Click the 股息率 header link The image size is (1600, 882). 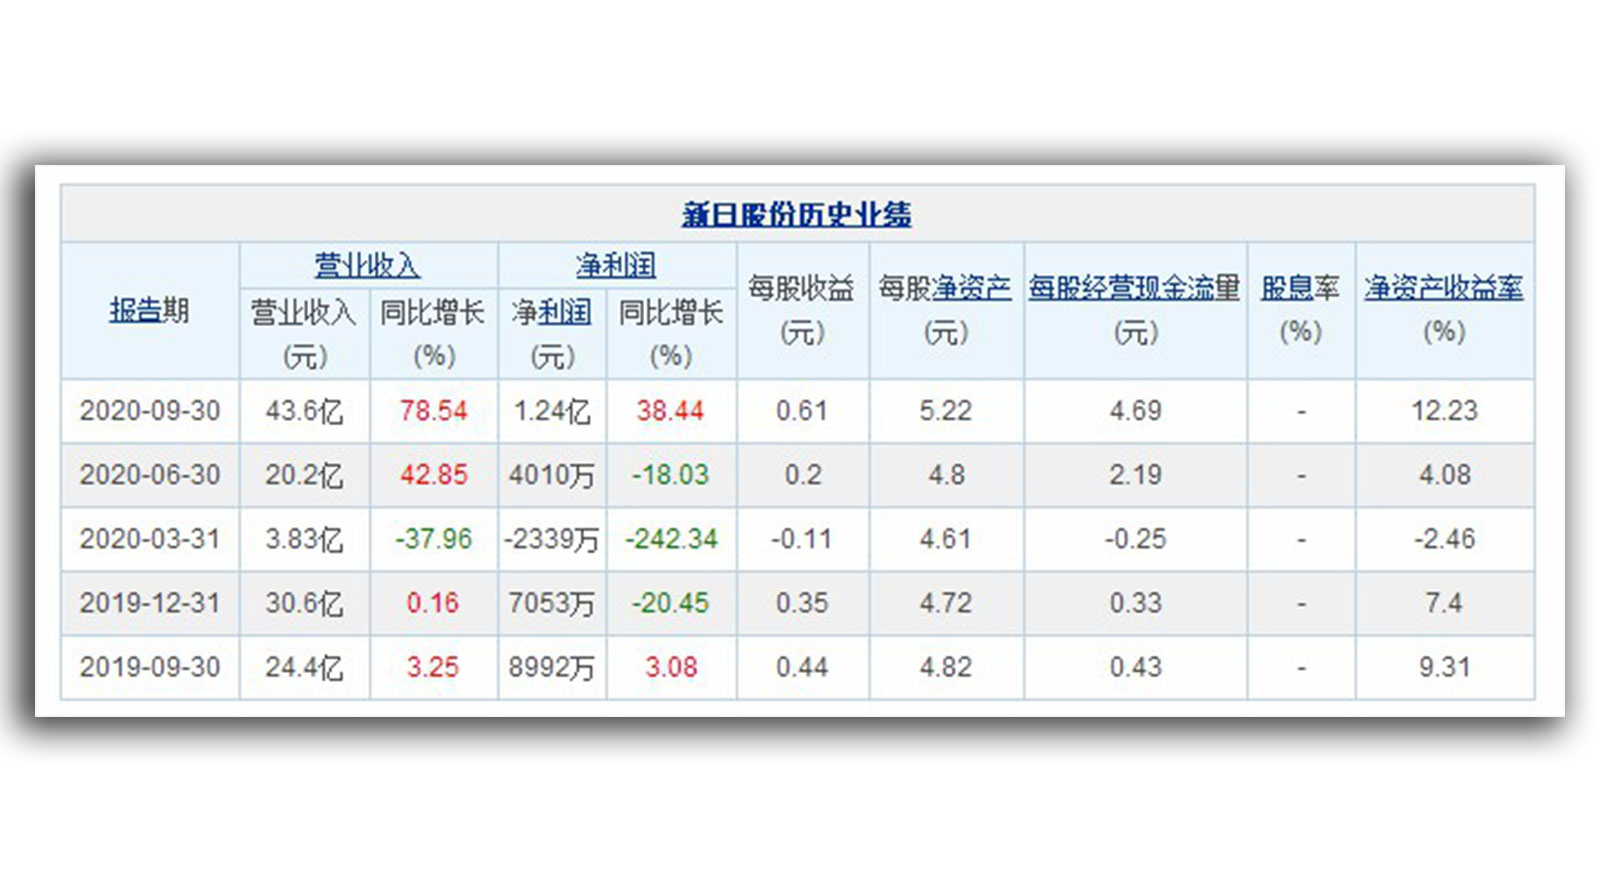pyautogui.click(x=1286, y=288)
